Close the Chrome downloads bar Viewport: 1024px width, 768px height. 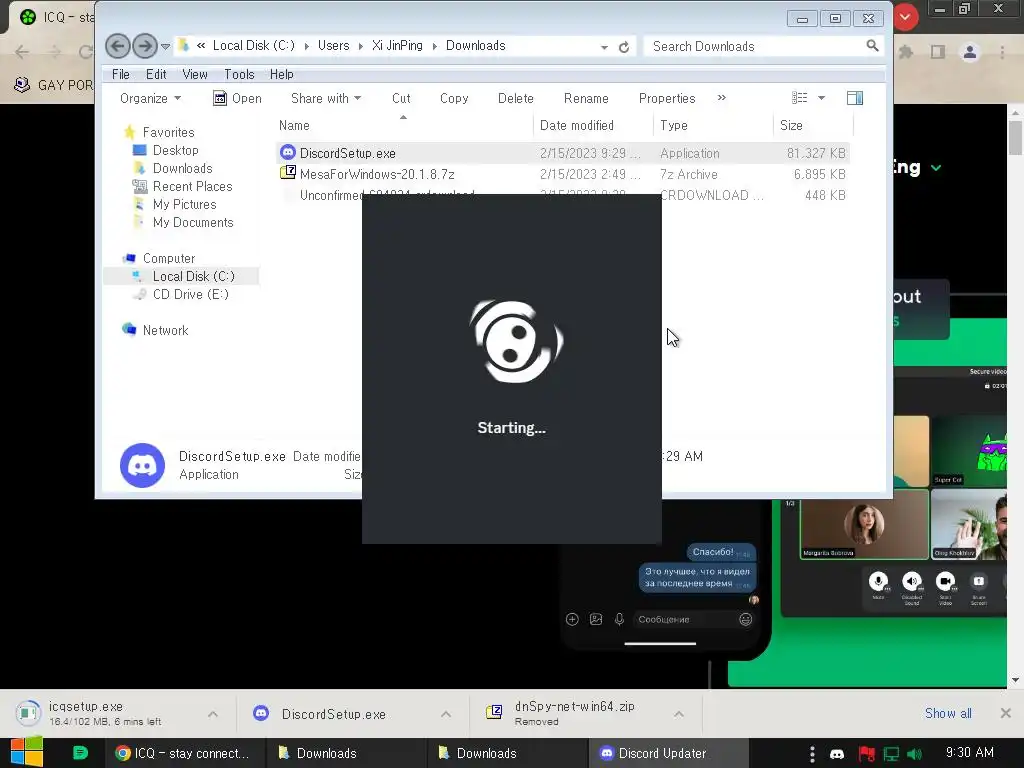click(x=1005, y=713)
